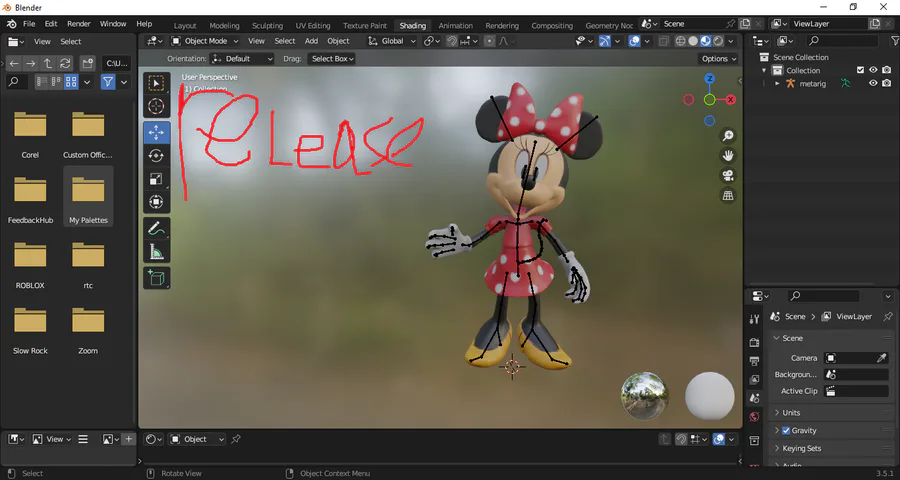Open the Render menu
Screen dimensions: 900x480
point(78,23)
